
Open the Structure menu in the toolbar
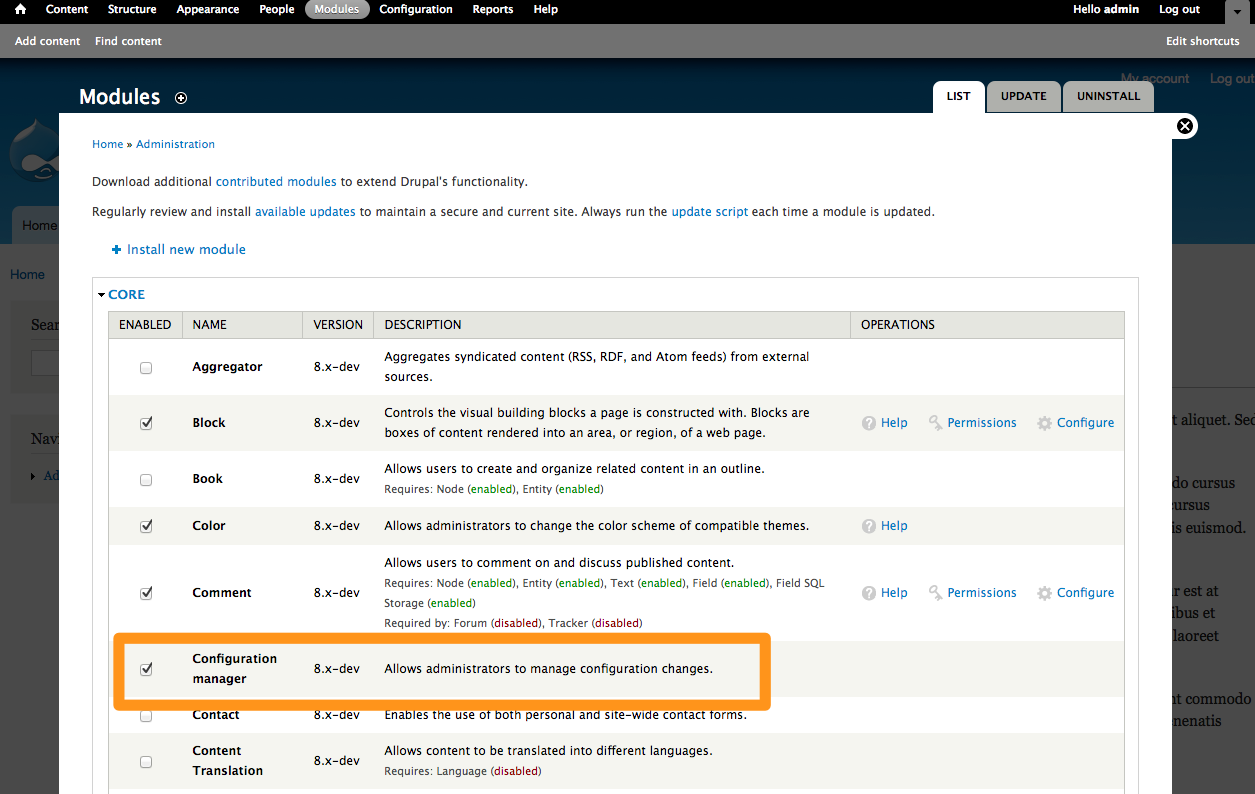tap(132, 9)
